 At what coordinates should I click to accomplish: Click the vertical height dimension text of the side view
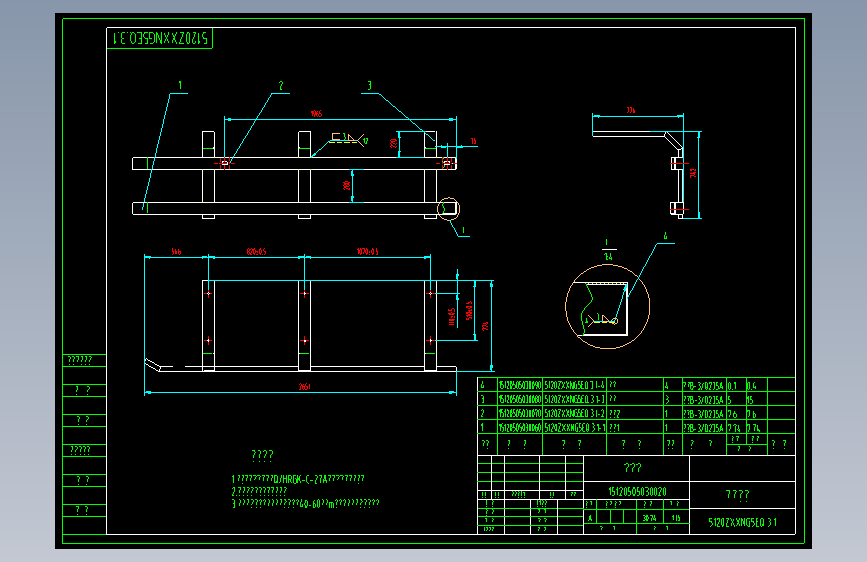pyautogui.click(x=693, y=173)
